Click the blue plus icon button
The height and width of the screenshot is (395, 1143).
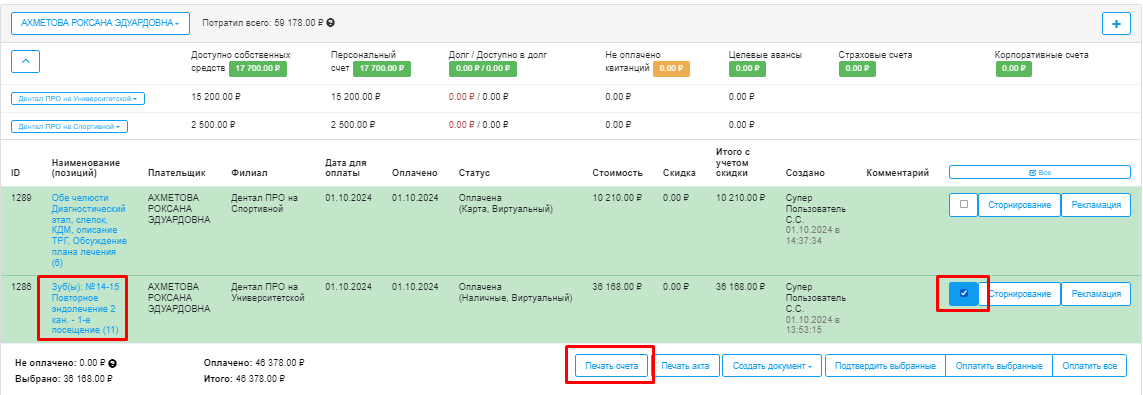coord(1116,23)
